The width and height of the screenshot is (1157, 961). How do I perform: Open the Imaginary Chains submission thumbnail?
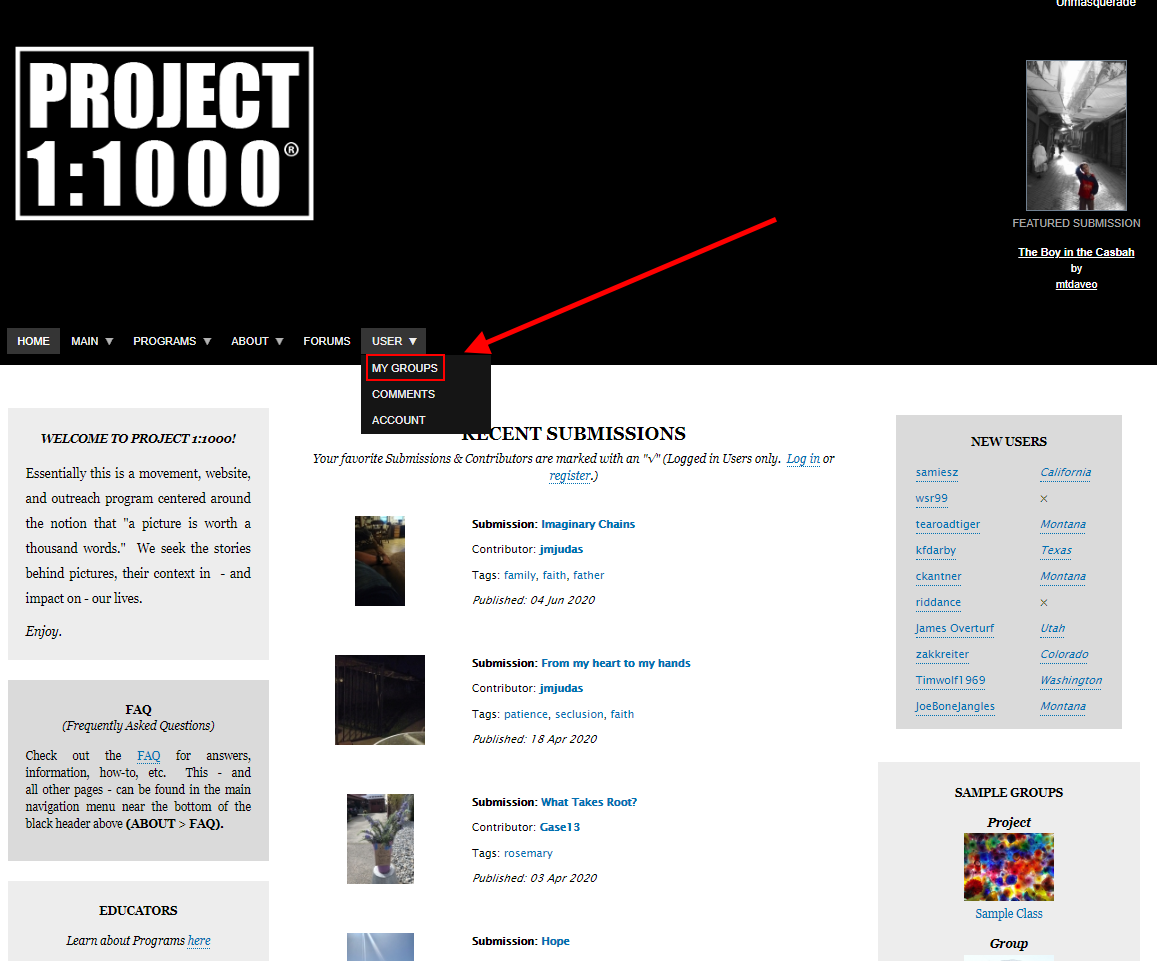coord(380,561)
